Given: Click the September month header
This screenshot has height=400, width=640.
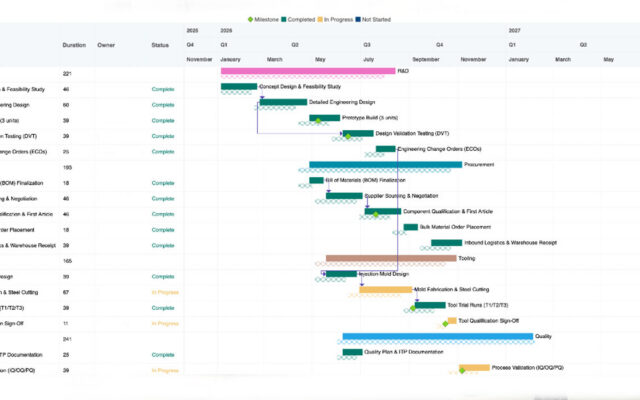Looking at the screenshot, I should (426, 60).
